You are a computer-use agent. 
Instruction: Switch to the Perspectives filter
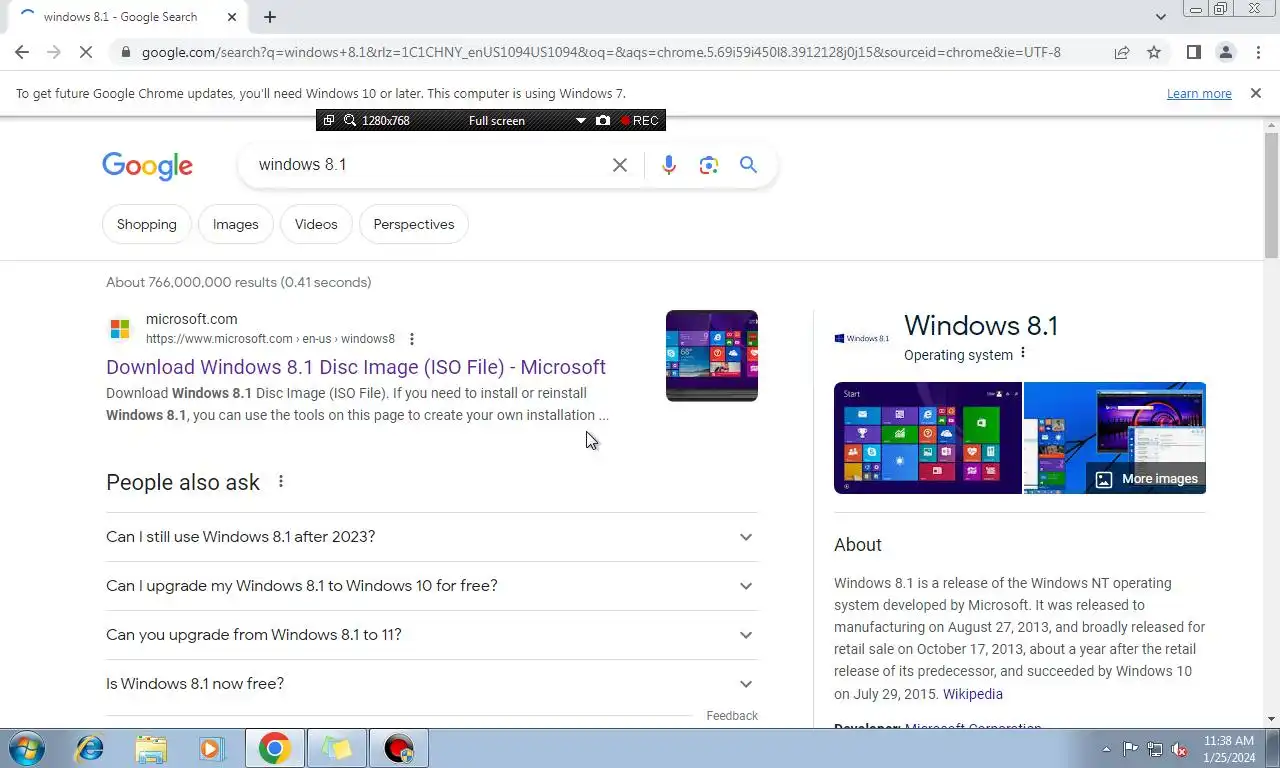(x=414, y=224)
